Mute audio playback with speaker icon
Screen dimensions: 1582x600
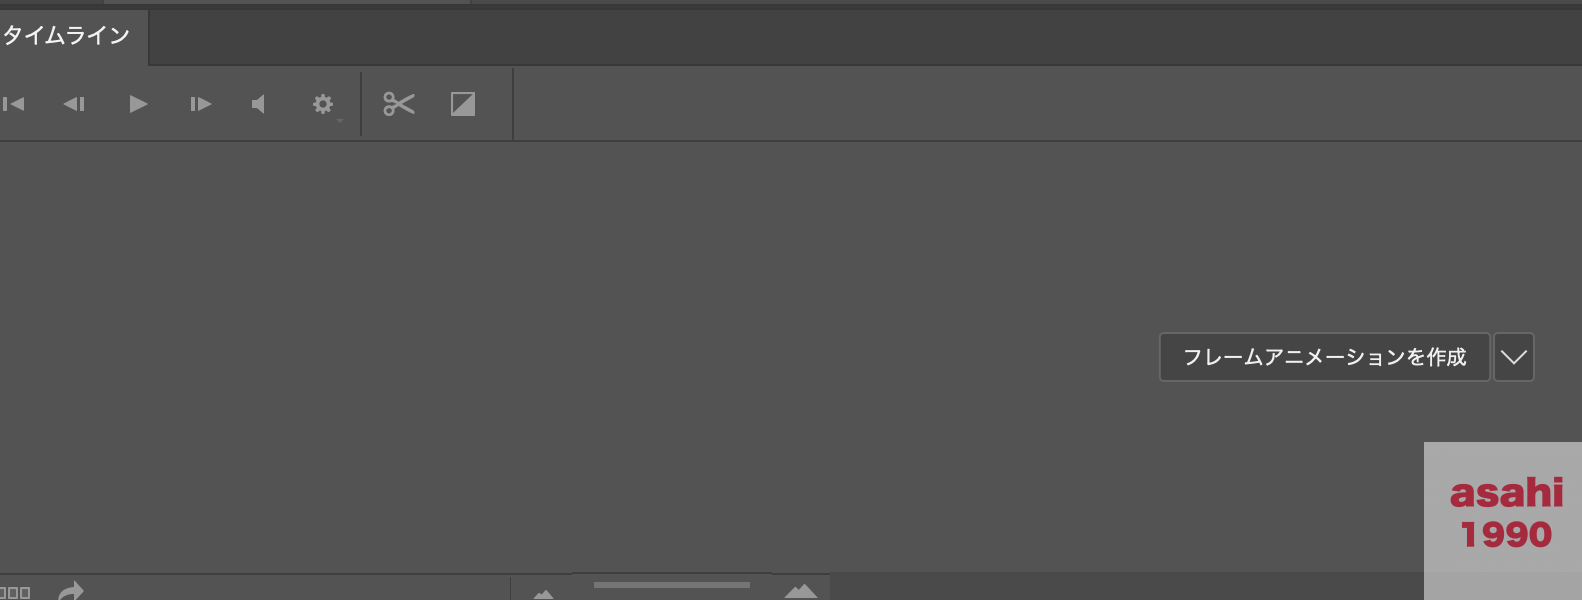(258, 104)
